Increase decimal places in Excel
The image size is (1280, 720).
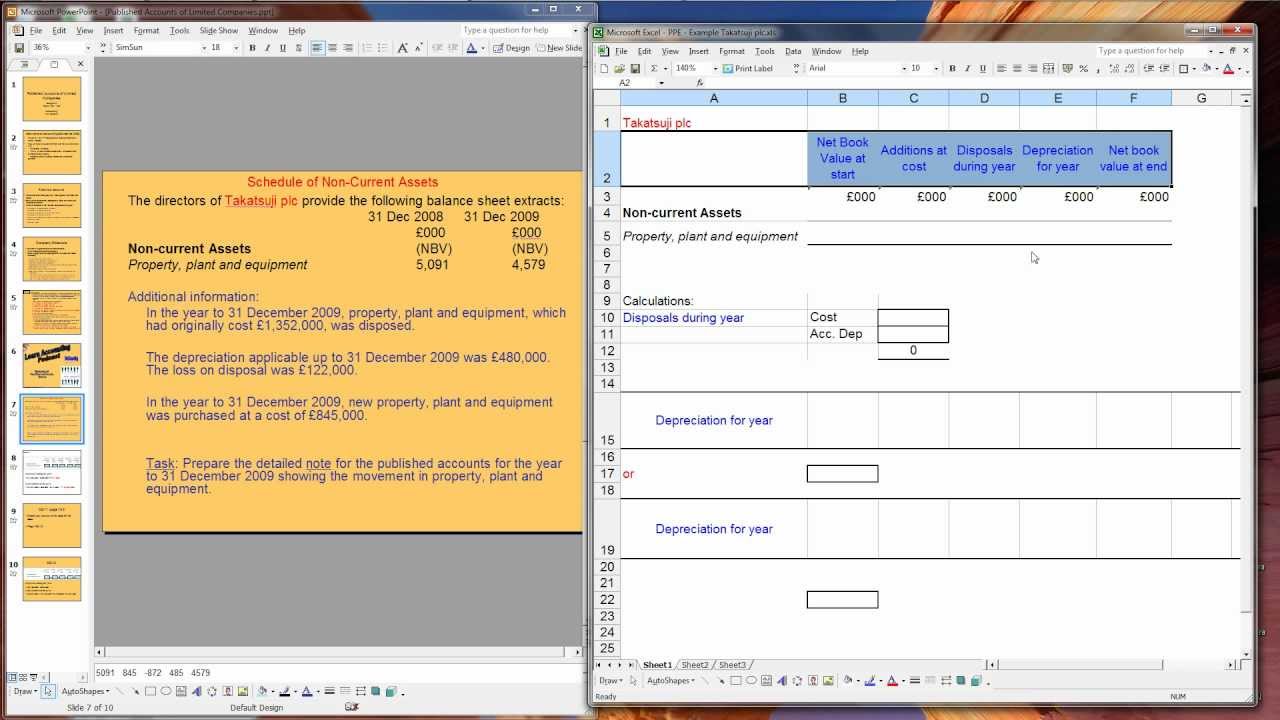pos(1113,68)
